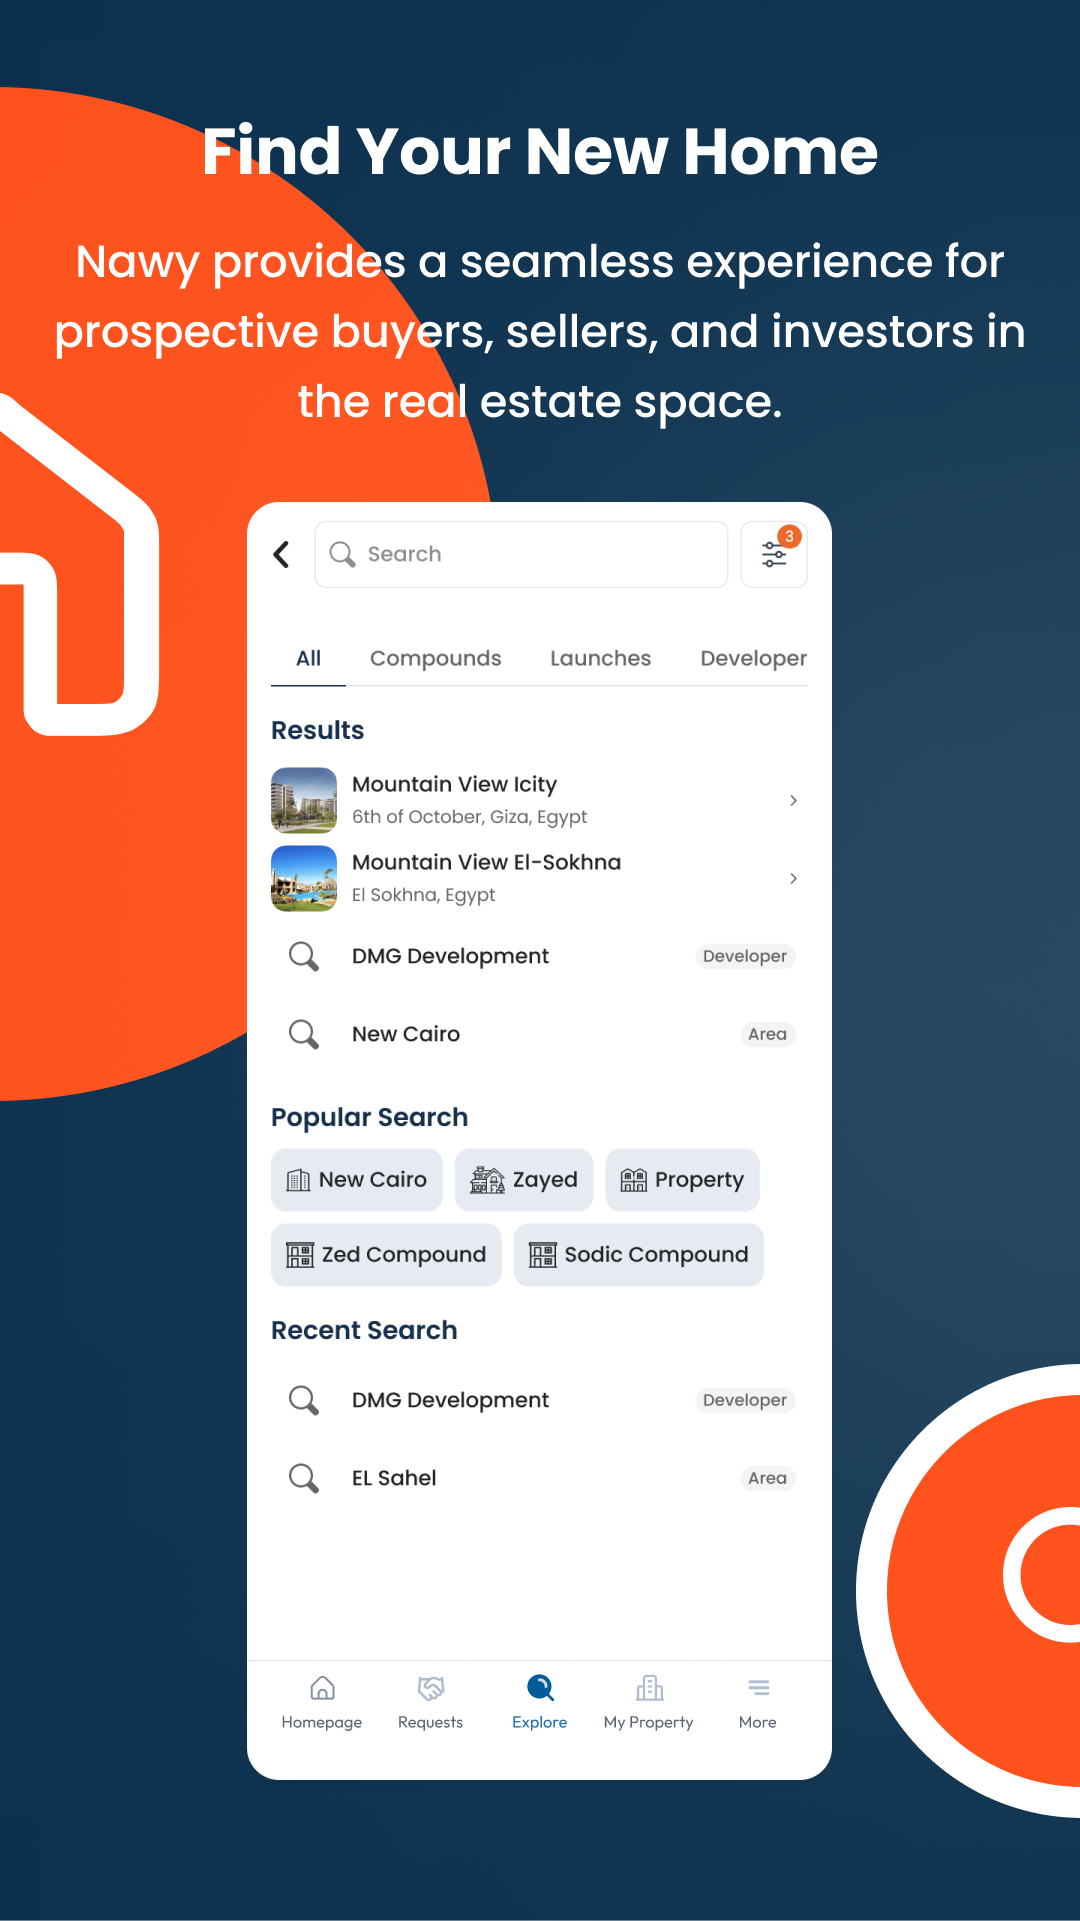Open the filters button with badge 3
This screenshot has width=1080, height=1921.
click(x=774, y=554)
